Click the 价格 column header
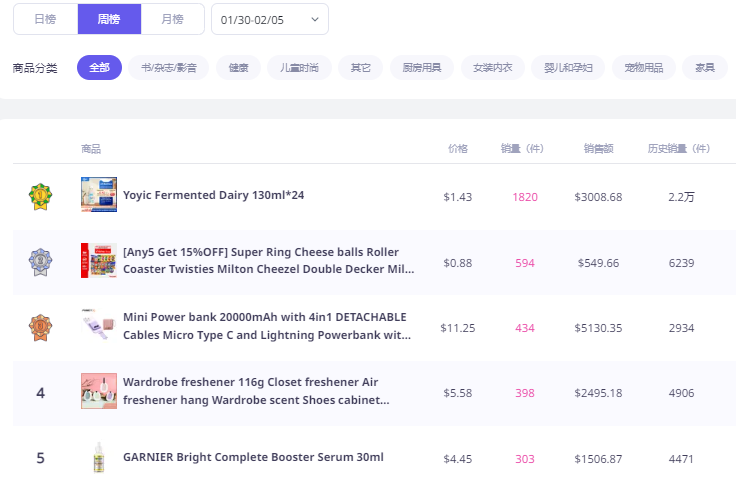The width and height of the screenshot is (736, 487). (458, 149)
